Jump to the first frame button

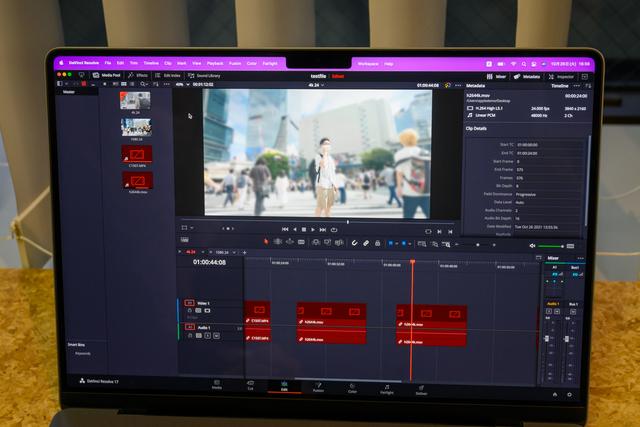pos(285,229)
